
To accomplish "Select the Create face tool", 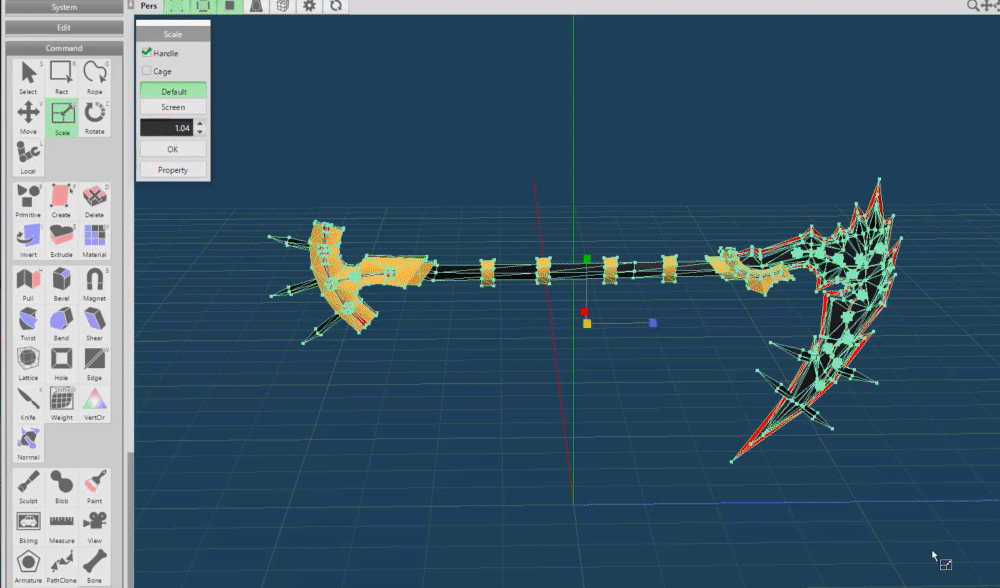I will pyautogui.click(x=61, y=200).
